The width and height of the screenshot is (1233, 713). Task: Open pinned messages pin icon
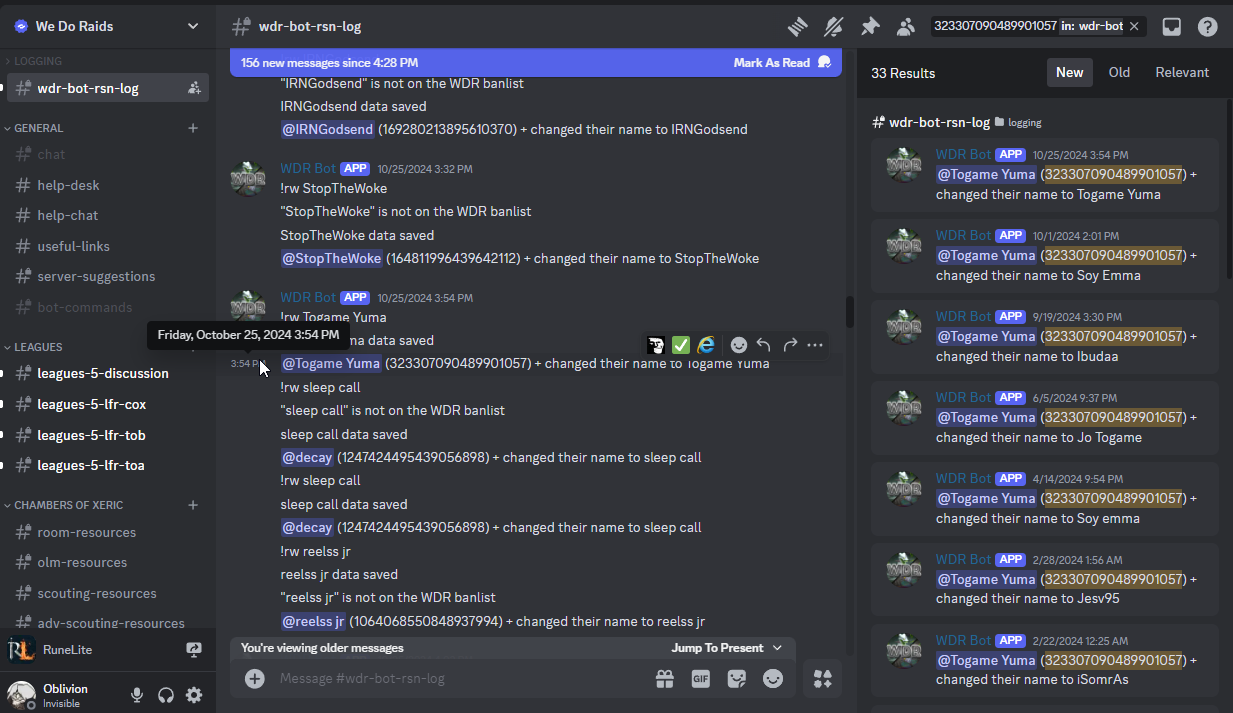[x=870, y=27]
